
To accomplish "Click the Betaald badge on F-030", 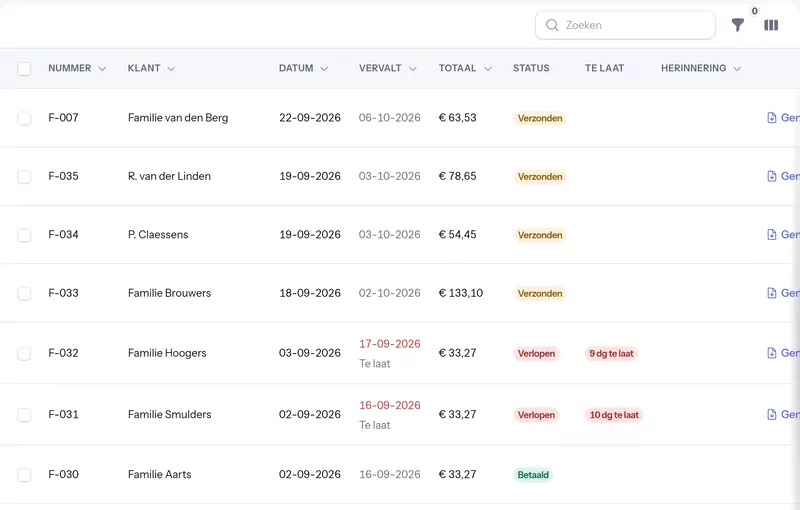I will pyautogui.click(x=533, y=475).
